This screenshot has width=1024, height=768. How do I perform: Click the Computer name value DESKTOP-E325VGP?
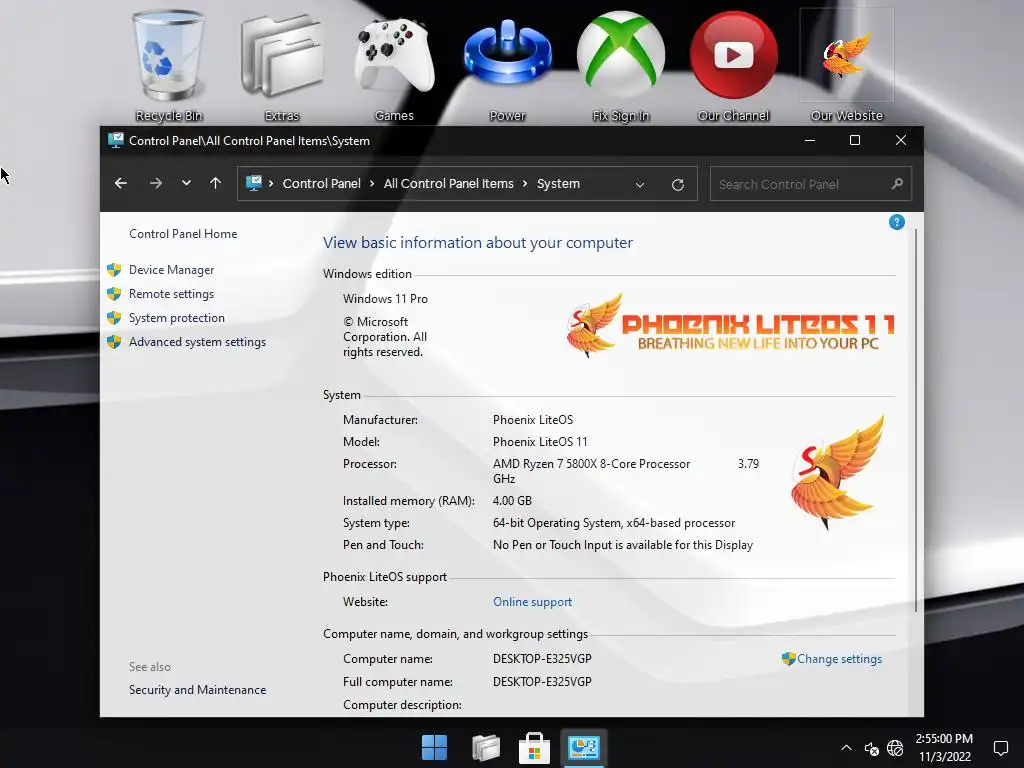[x=542, y=659]
